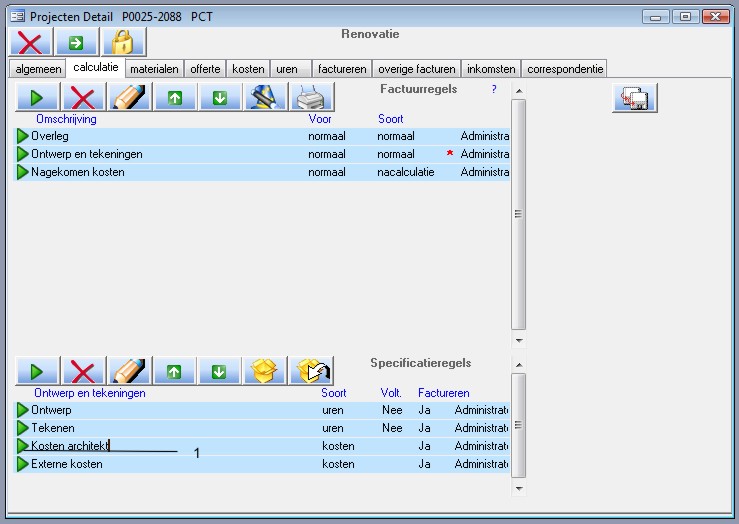739x524 pixels.
Task: Click the Specificatieregels scrollbar down arrow
Action: pos(519,489)
